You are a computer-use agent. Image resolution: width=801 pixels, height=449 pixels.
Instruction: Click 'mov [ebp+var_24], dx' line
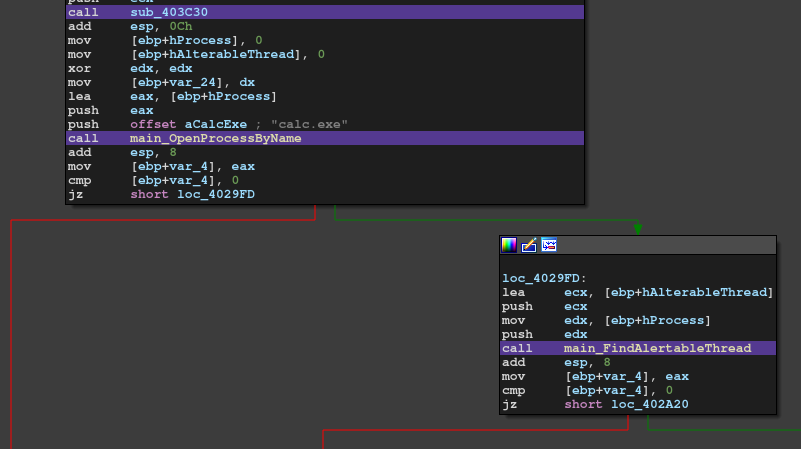(x=161, y=83)
